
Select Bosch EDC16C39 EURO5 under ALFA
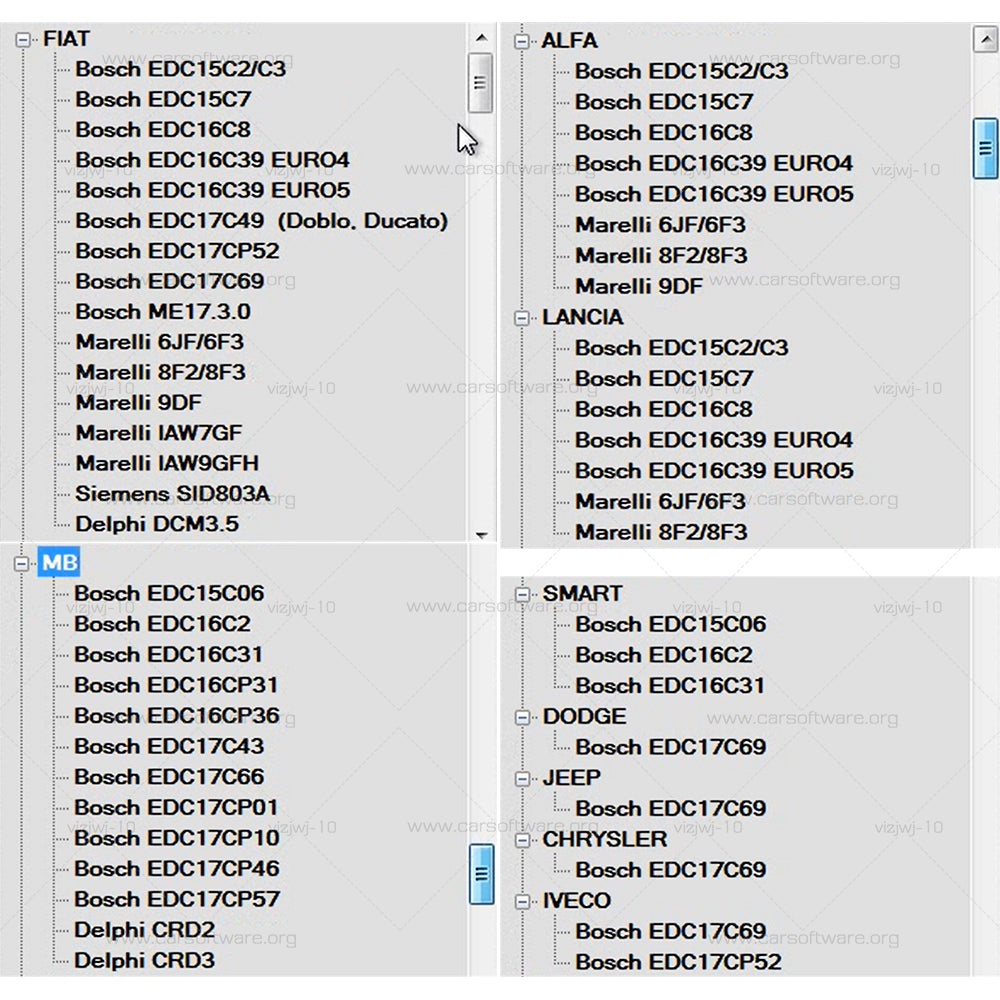click(x=714, y=194)
